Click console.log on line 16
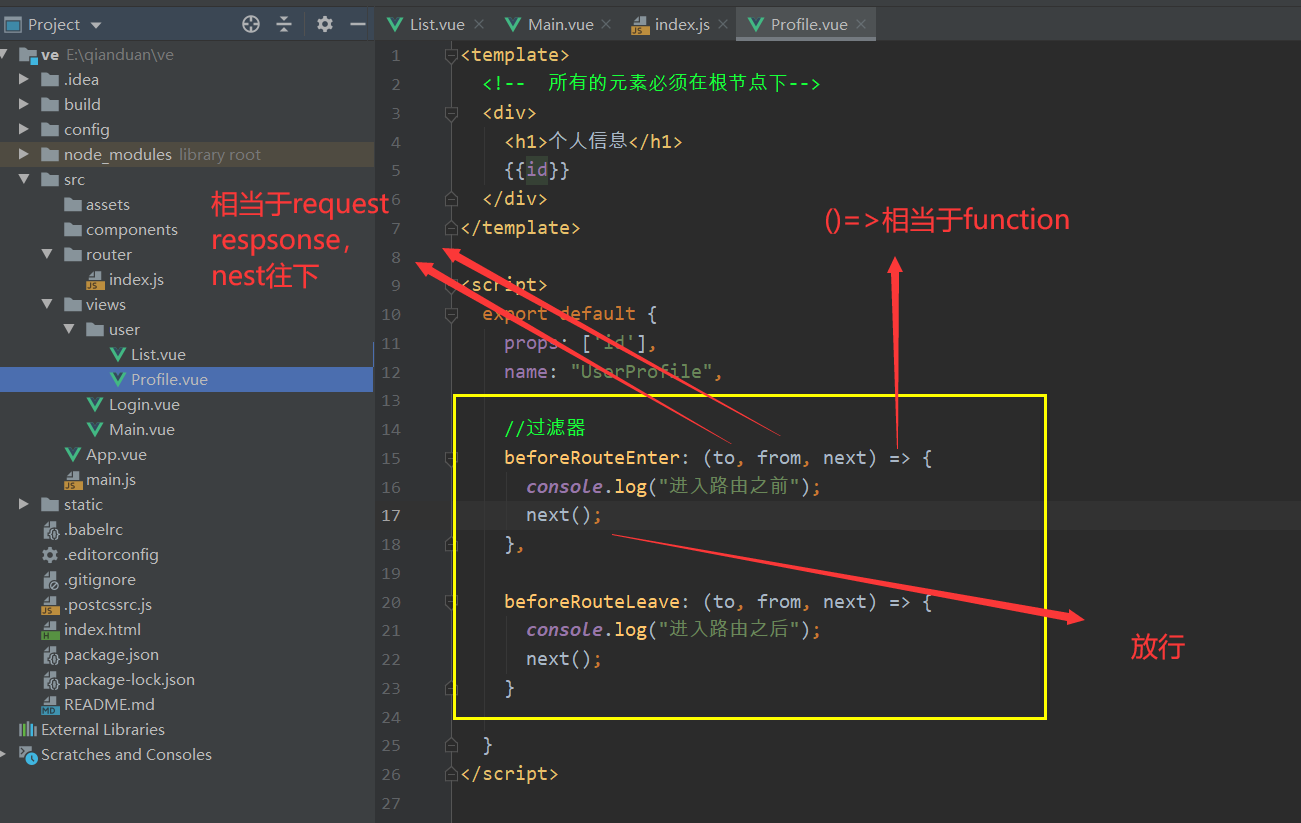Image resolution: width=1301 pixels, height=823 pixels. [x=587, y=487]
